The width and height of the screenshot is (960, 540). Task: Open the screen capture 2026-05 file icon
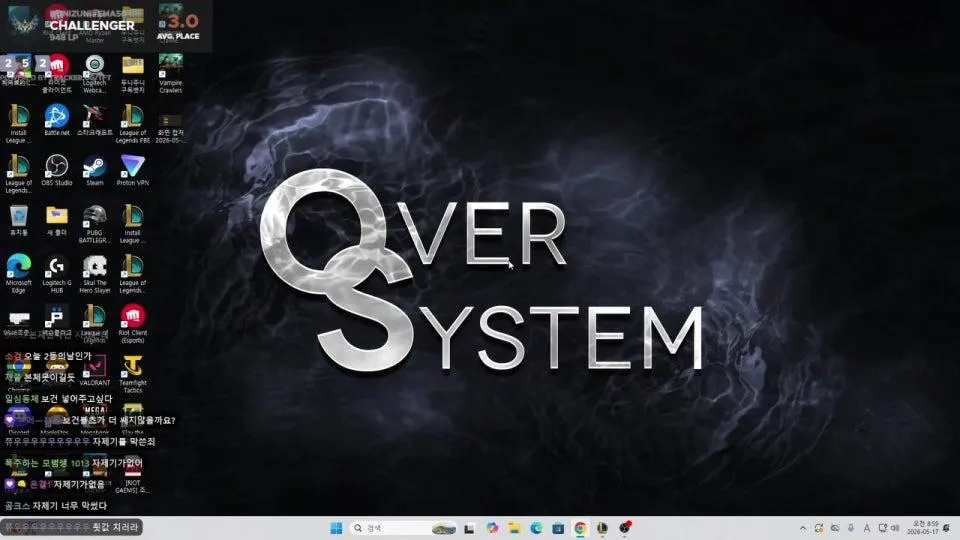pyautogui.click(x=170, y=127)
